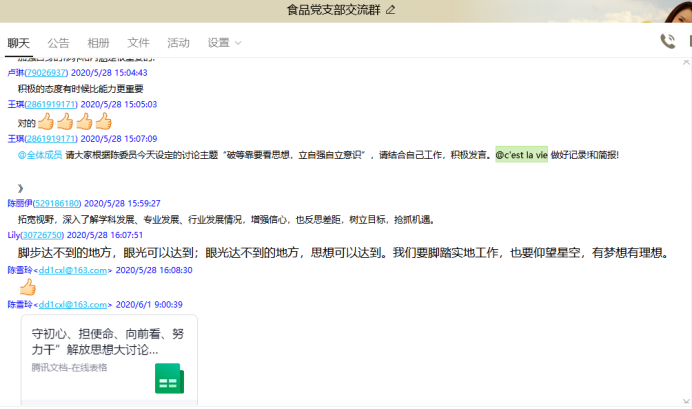Open the 文件 tab

[138, 43]
